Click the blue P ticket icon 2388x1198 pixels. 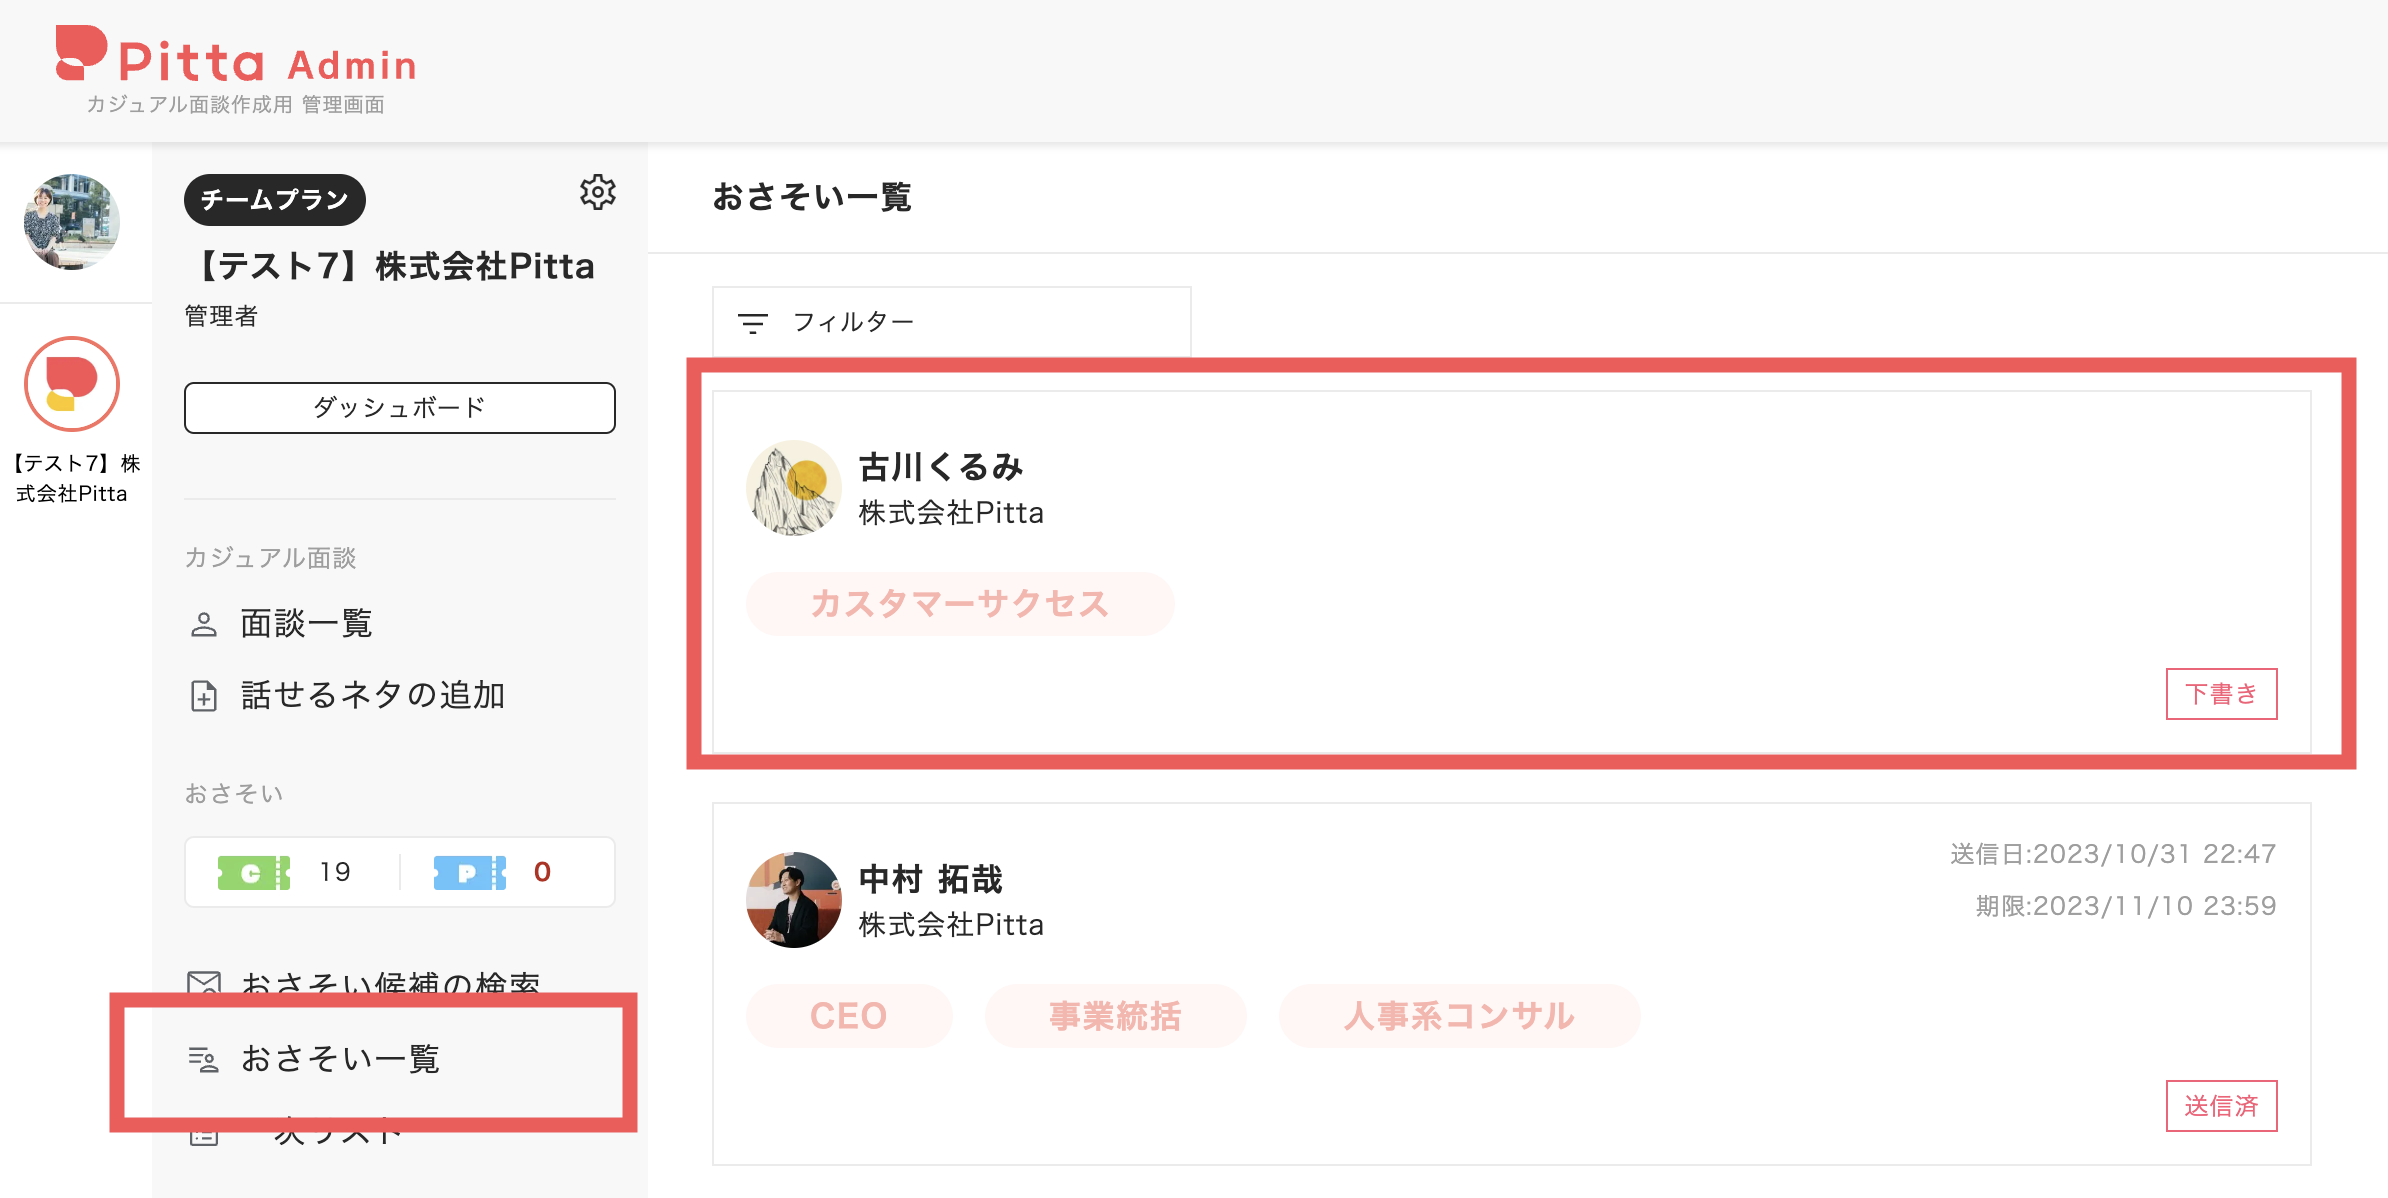tap(470, 873)
